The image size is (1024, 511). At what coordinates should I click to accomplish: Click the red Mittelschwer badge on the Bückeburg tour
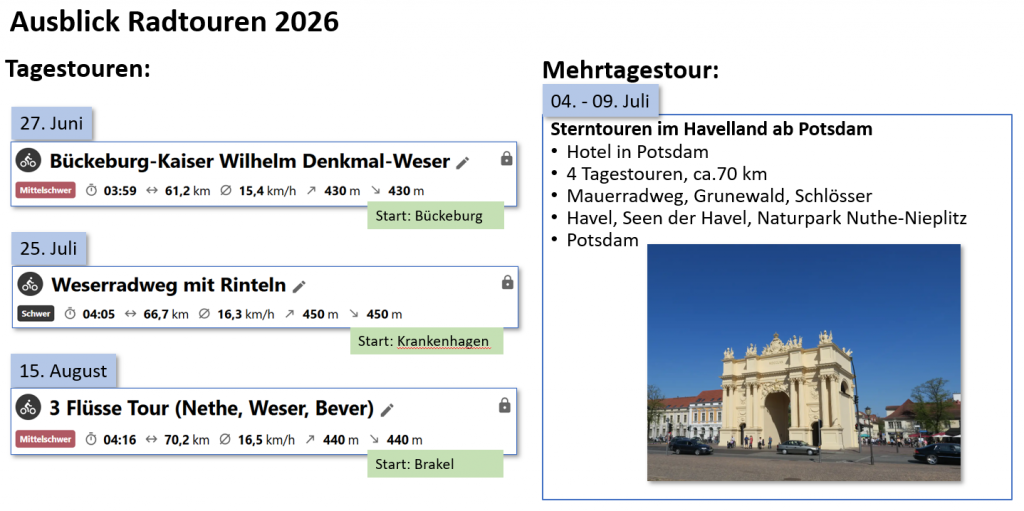click(46, 190)
